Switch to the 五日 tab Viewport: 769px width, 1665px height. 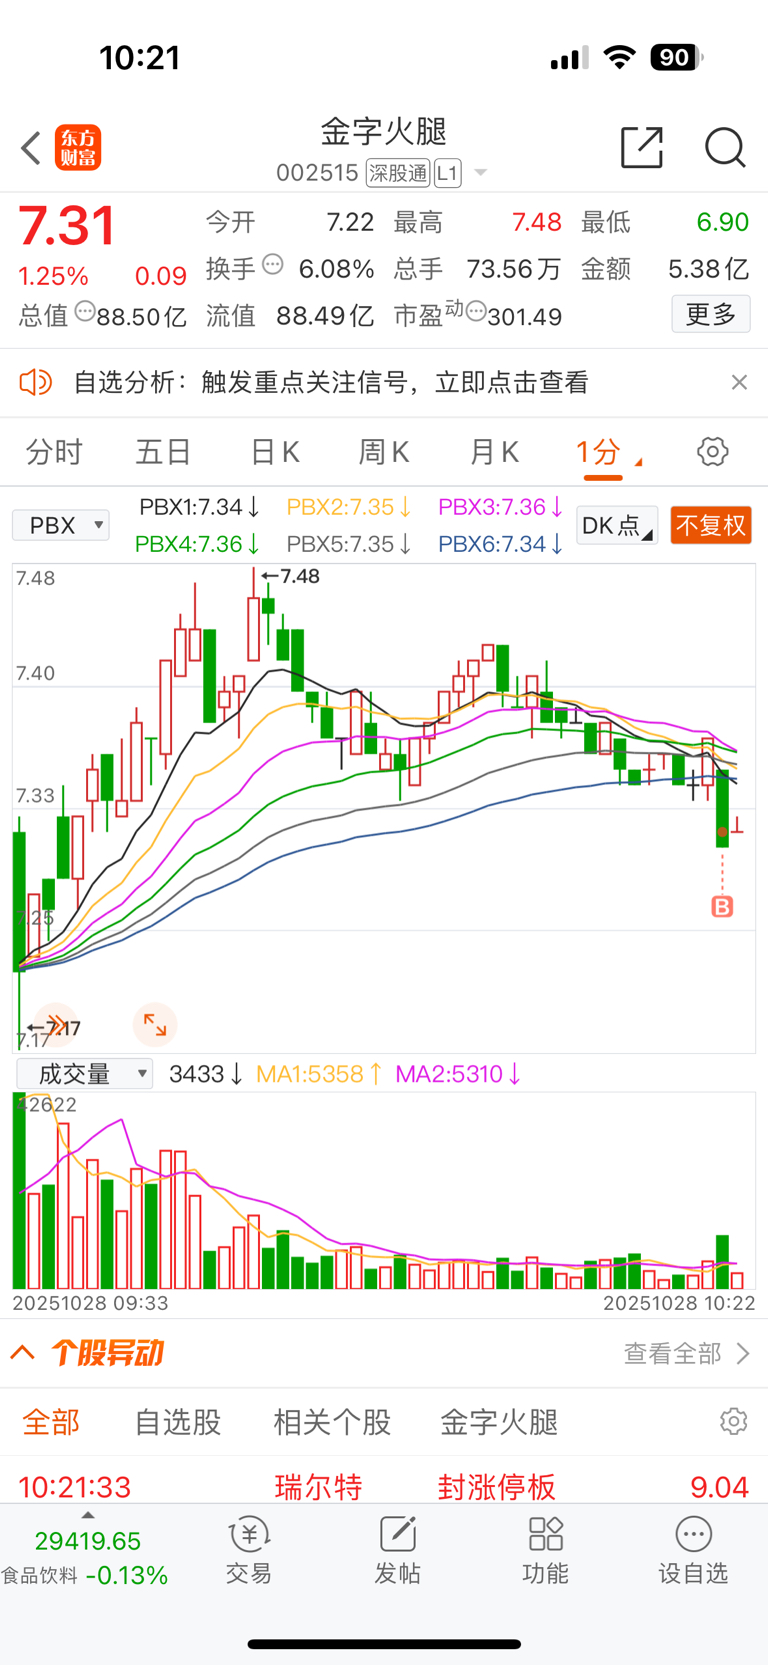[x=163, y=452]
